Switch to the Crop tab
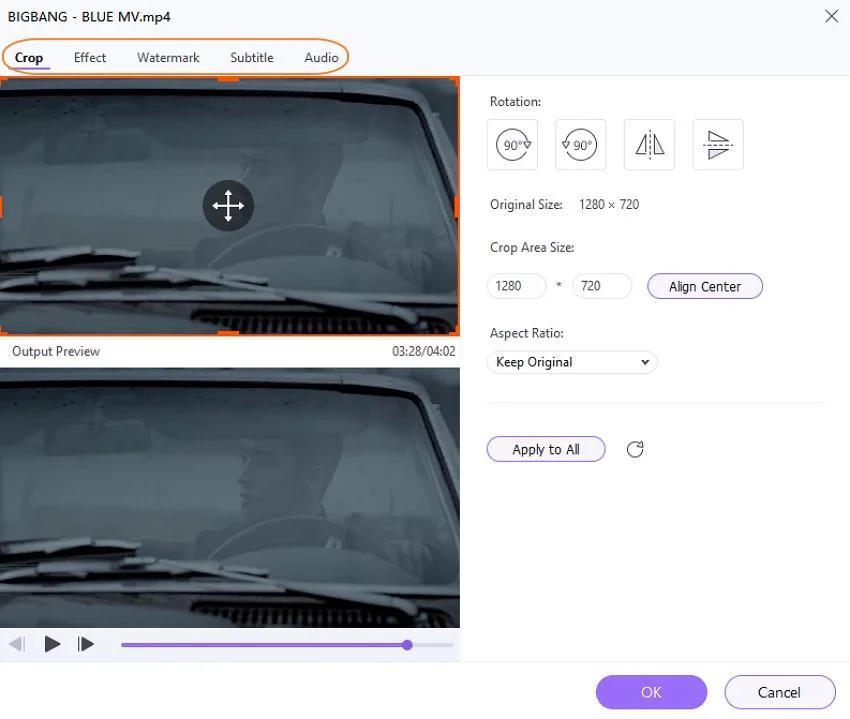This screenshot has height=719, width=850. pyautogui.click(x=29, y=57)
